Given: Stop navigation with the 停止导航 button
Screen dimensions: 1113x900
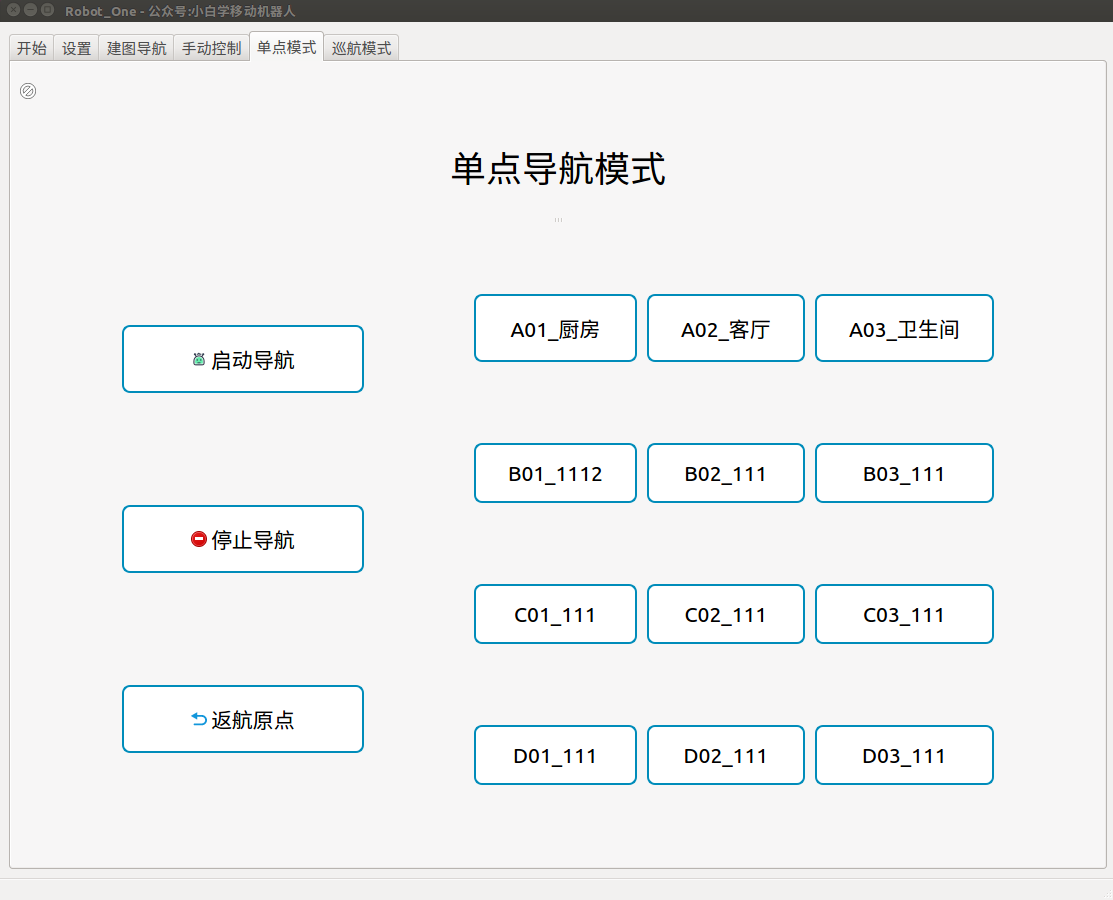Looking at the screenshot, I should [243, 539].
